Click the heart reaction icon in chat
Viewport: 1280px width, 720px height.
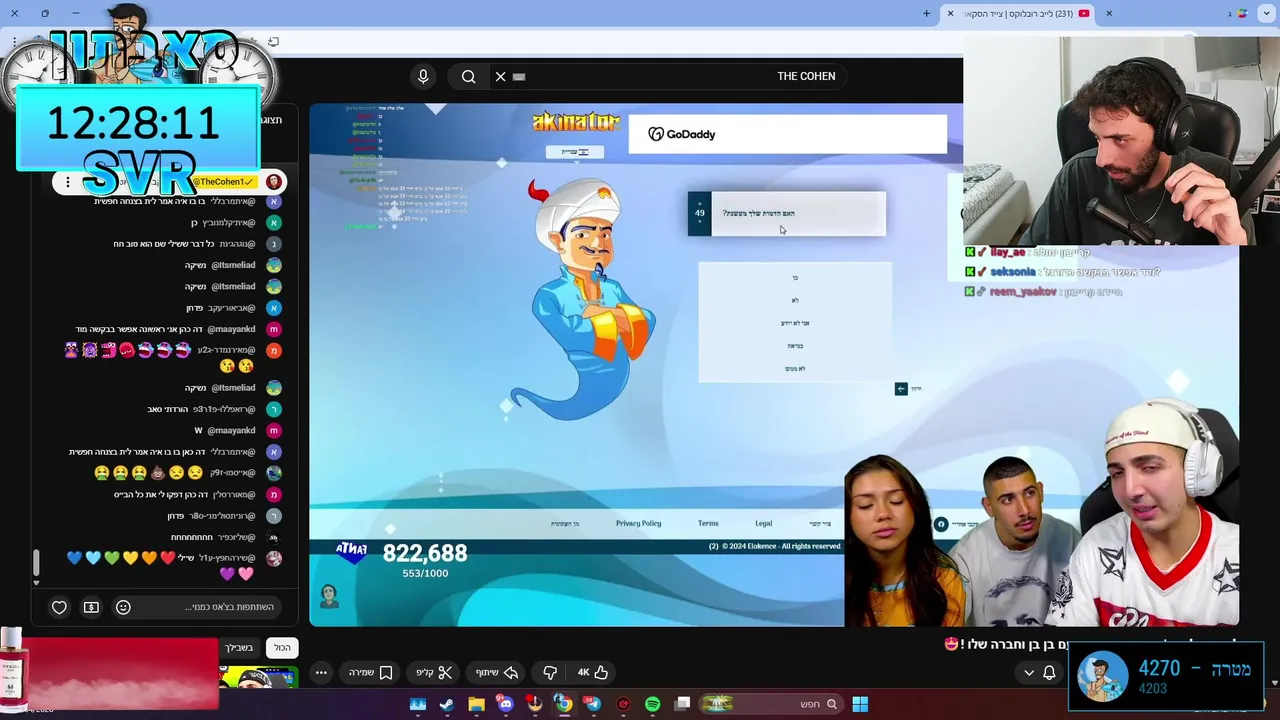pyautogui.click(x=59, y=607)
